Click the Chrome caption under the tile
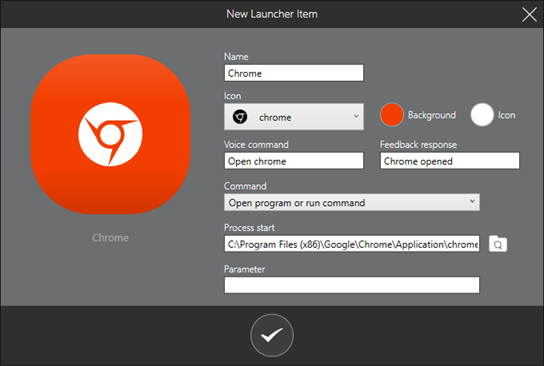 pyautogui.click(x=110, y=238)
